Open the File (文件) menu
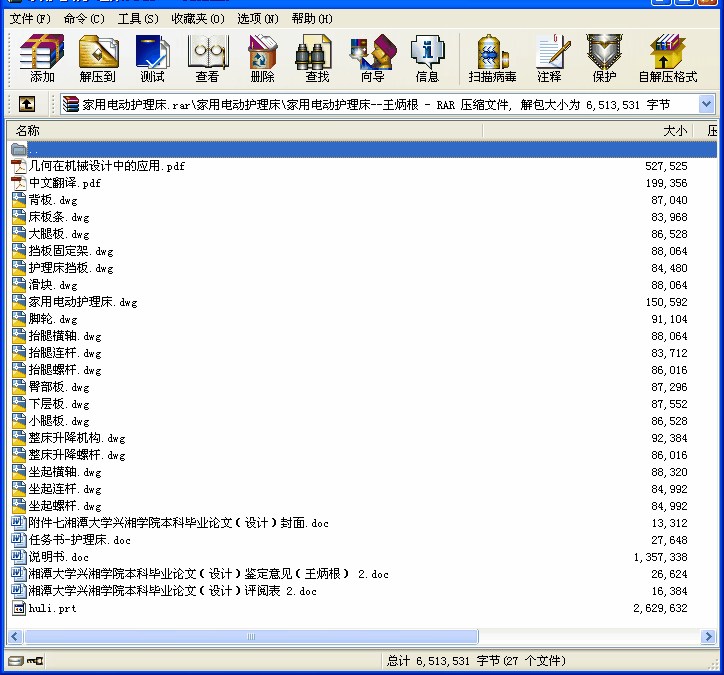Viewport: 724px width, 675px height. (29, 19)
